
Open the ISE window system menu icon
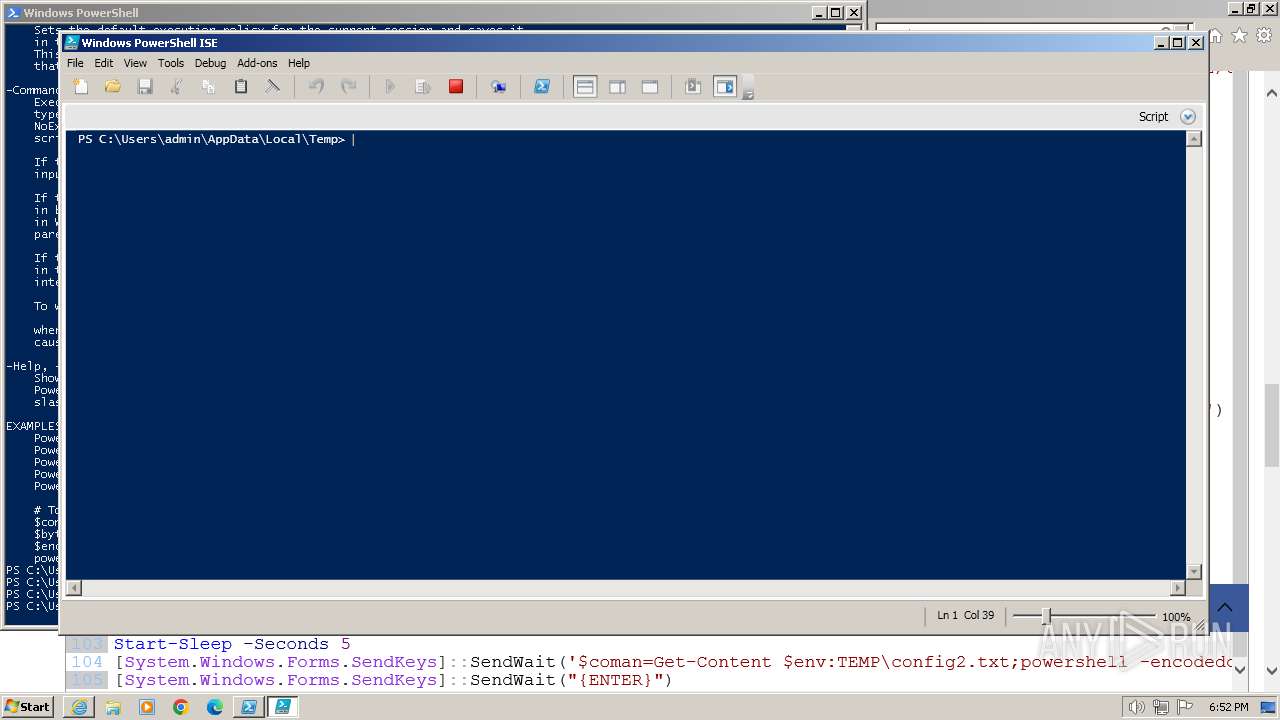(x=72, y=43)
